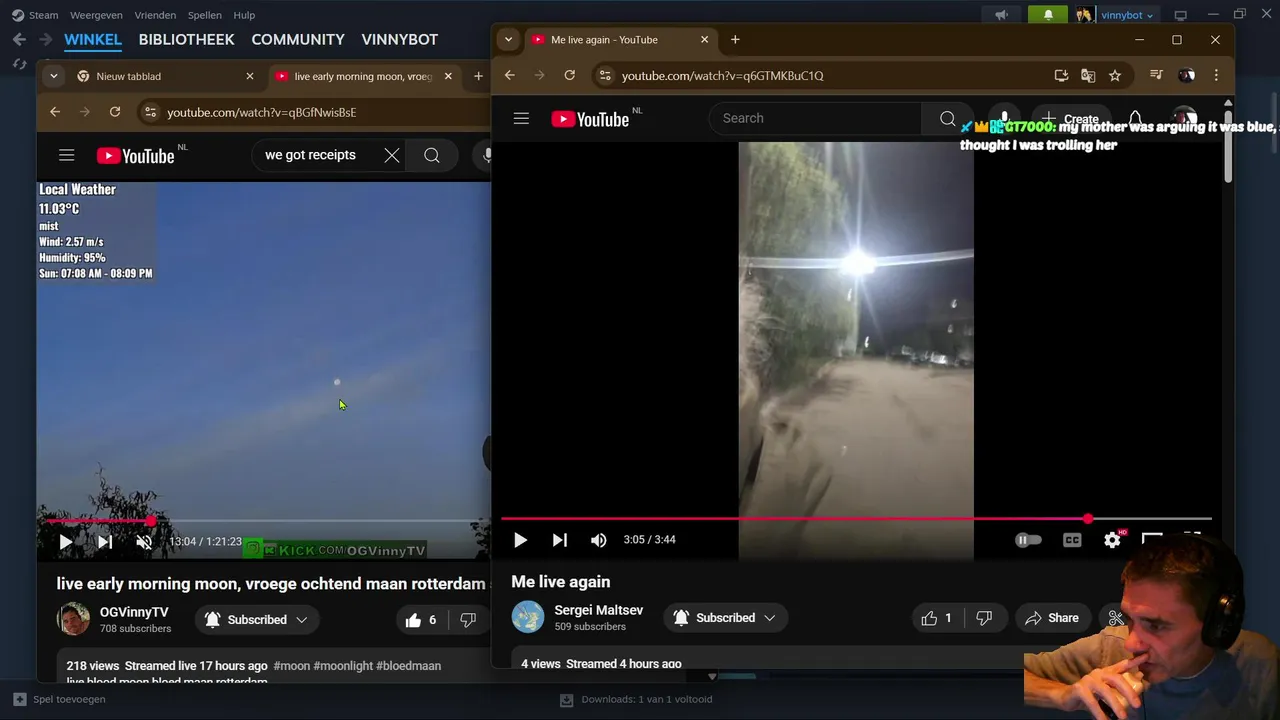1280x720 pixels.
Task: Mute the 'Me live again' video
Action: coord(598,540)
